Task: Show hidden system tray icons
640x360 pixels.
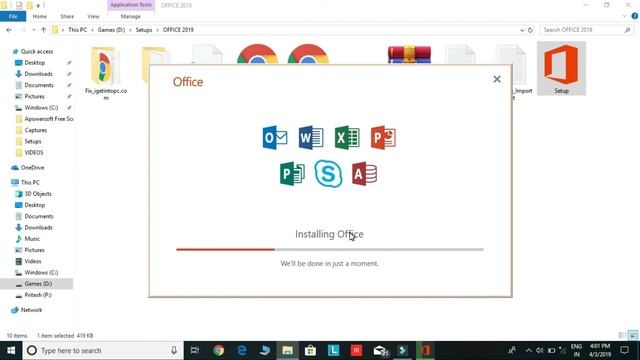Action: [529, 350]
